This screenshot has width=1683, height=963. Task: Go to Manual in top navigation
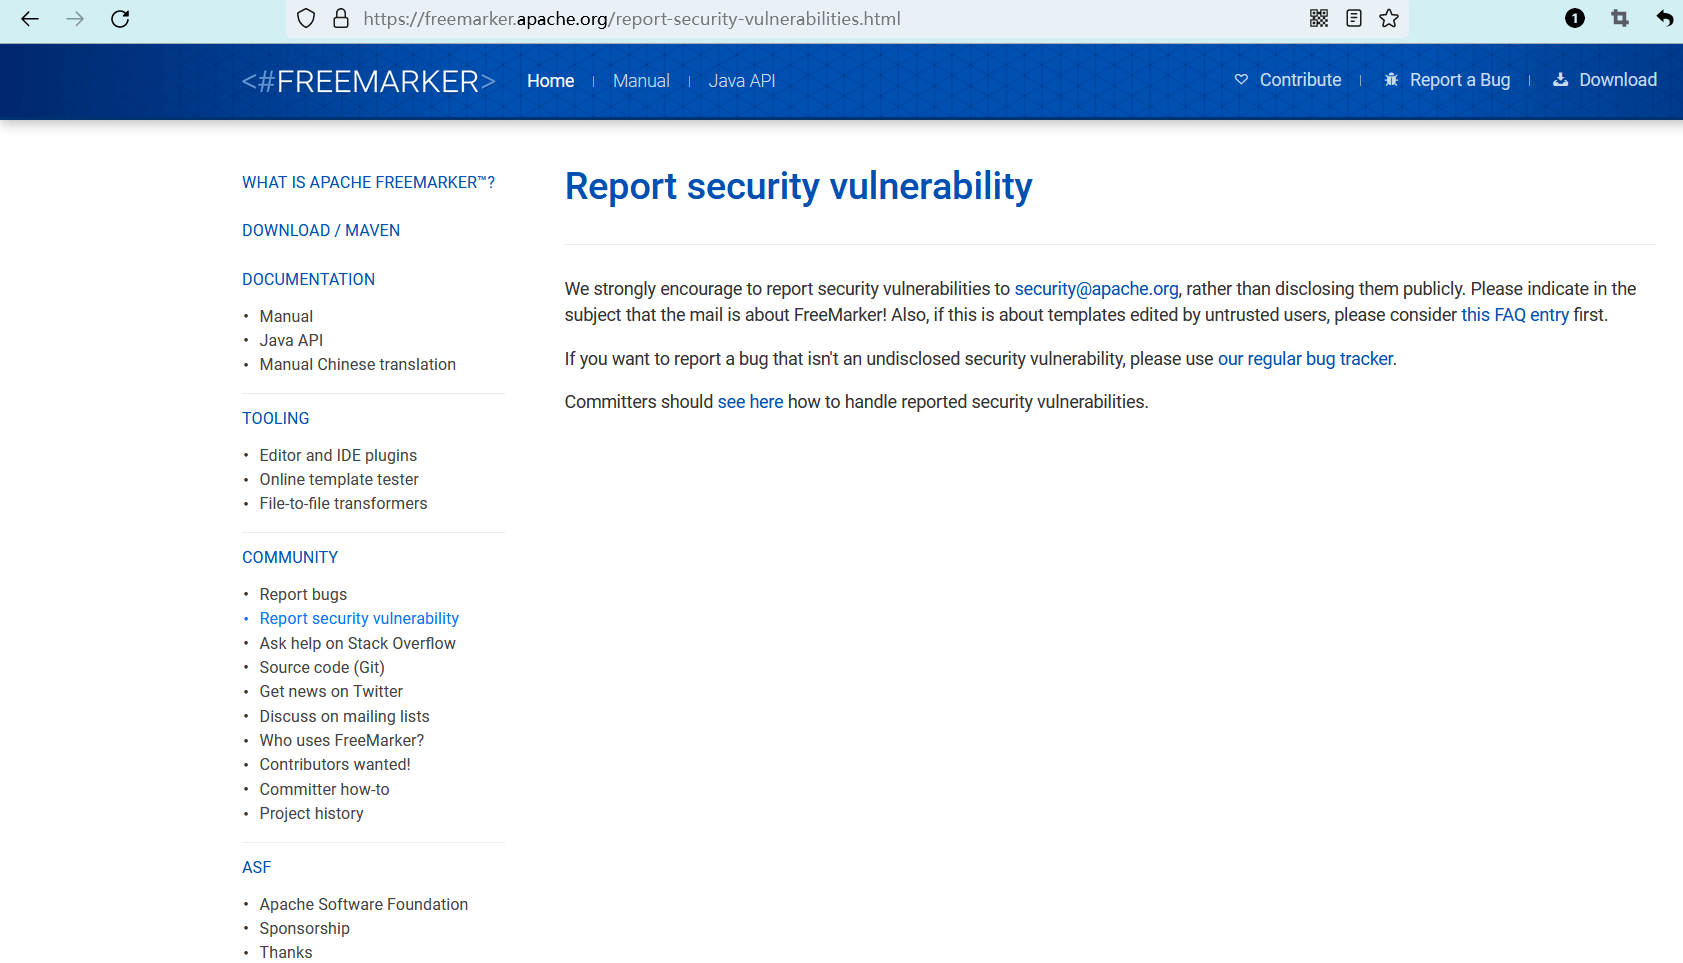(x=641, y=81)
